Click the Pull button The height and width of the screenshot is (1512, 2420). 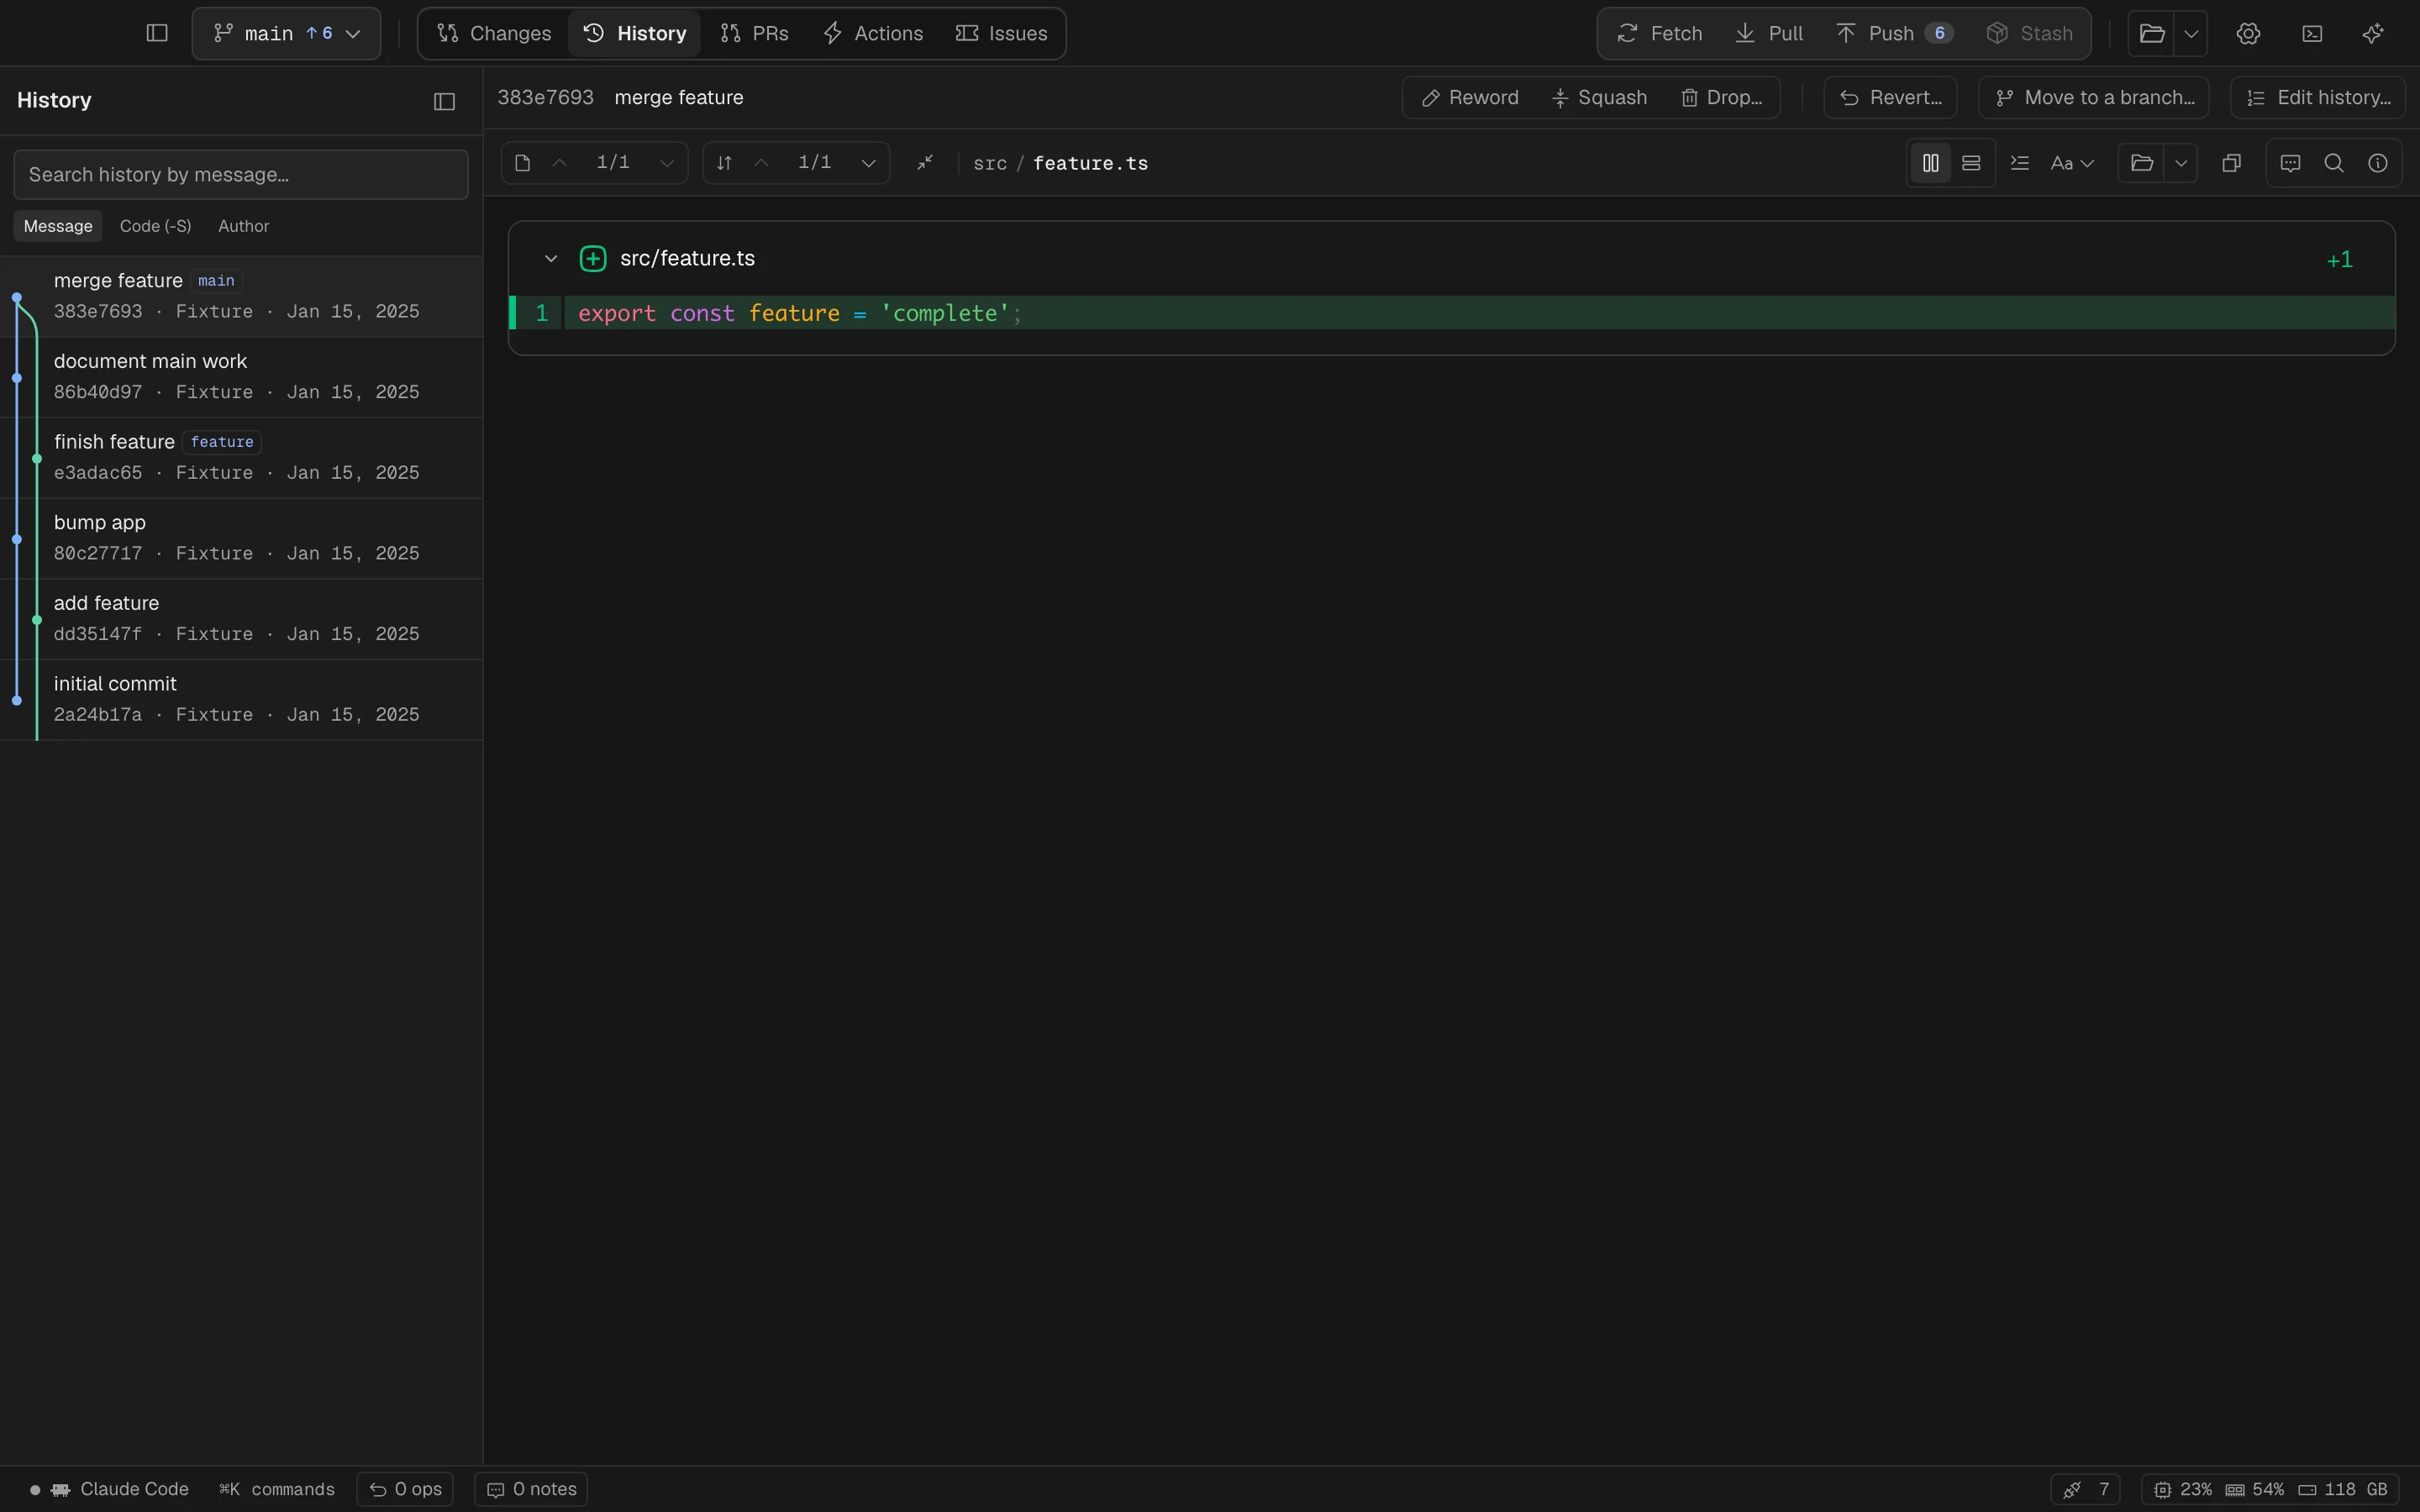[x=1769, y=33]
